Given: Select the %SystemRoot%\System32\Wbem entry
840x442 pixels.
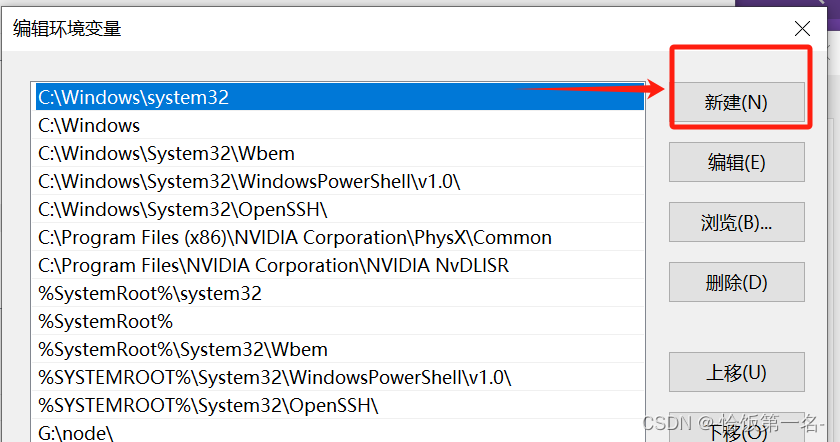Looking at the screenshot, I should pos(340,349).
